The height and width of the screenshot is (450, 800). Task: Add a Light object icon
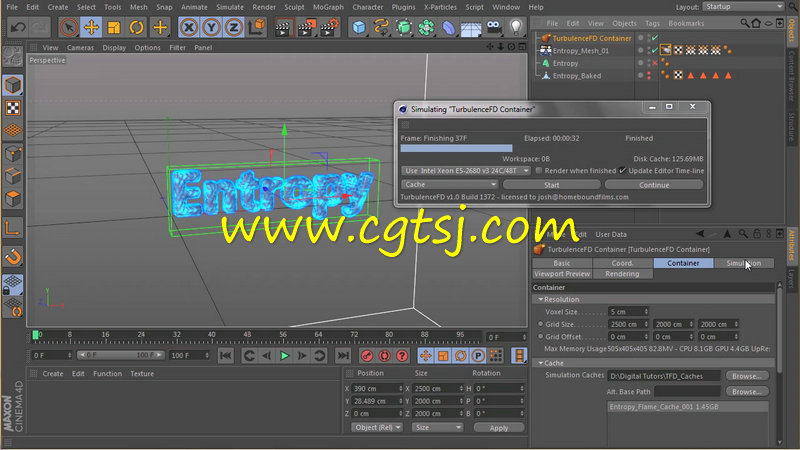pyautogui.click(x=516, y=27)
